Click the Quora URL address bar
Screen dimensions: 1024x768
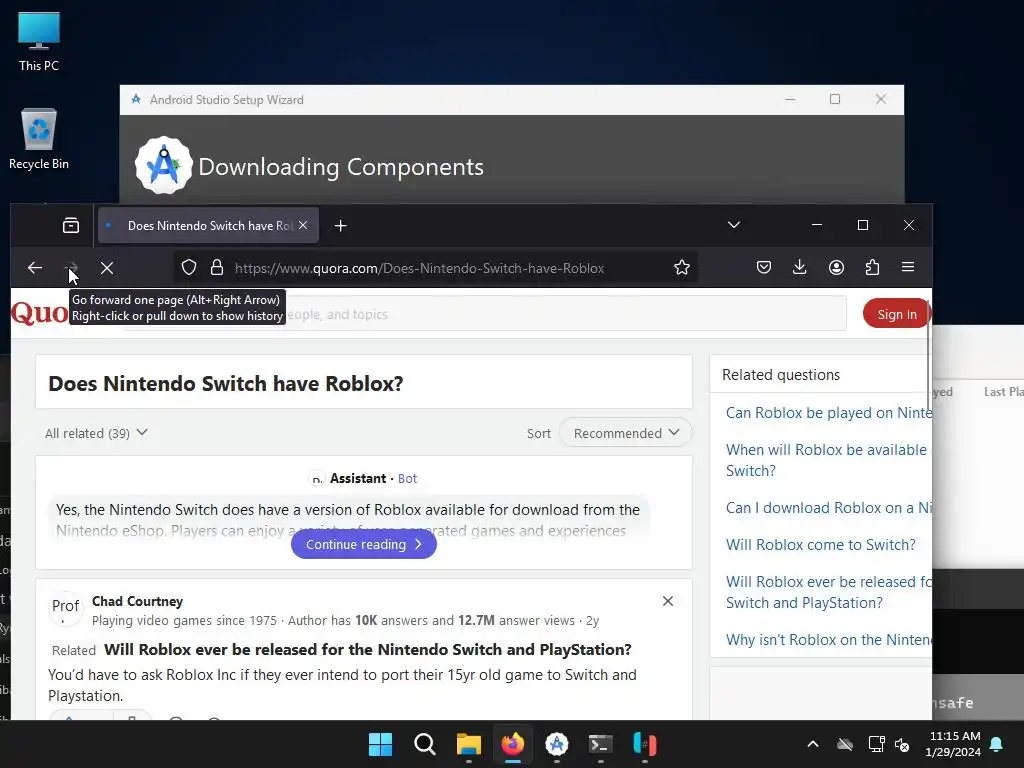pos(419,268)
